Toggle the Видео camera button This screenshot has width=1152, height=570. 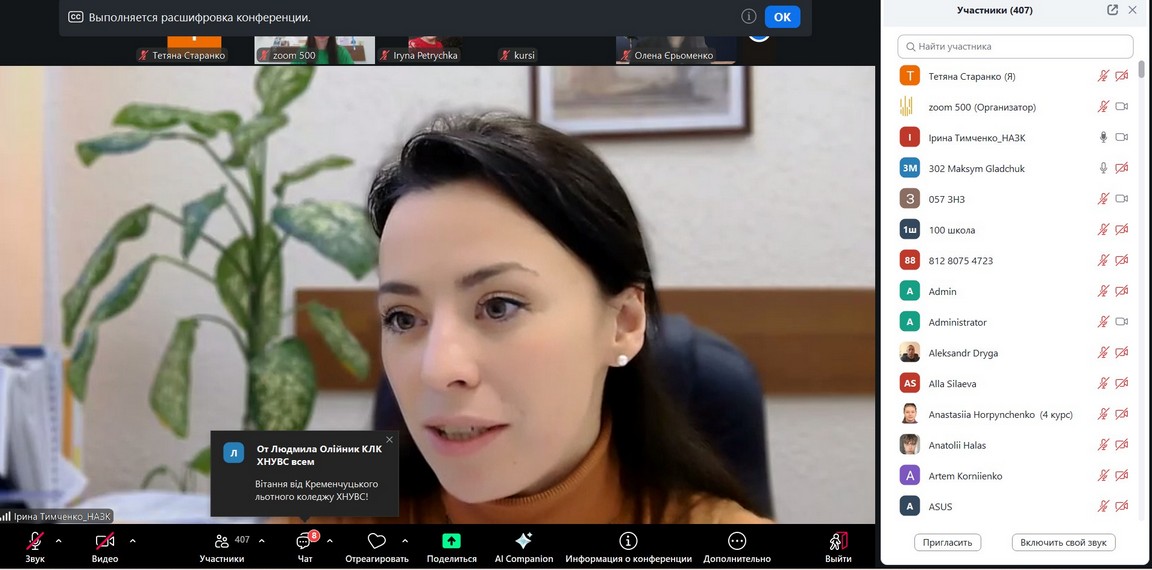(105, 541)
